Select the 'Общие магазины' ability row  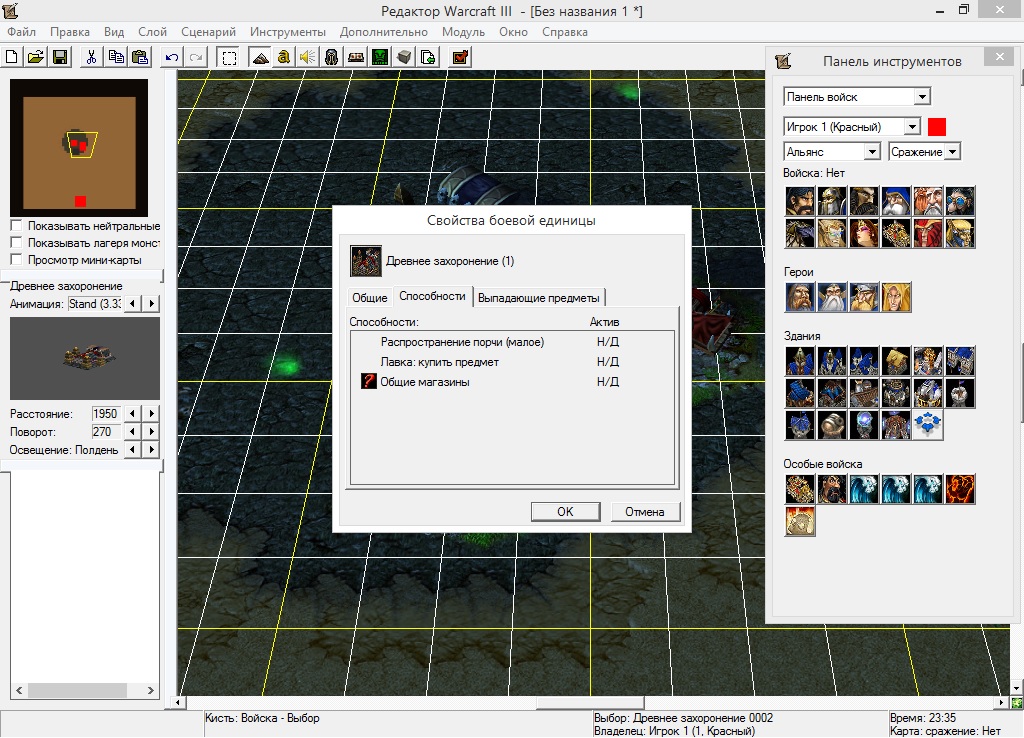[x=513, y=382]
